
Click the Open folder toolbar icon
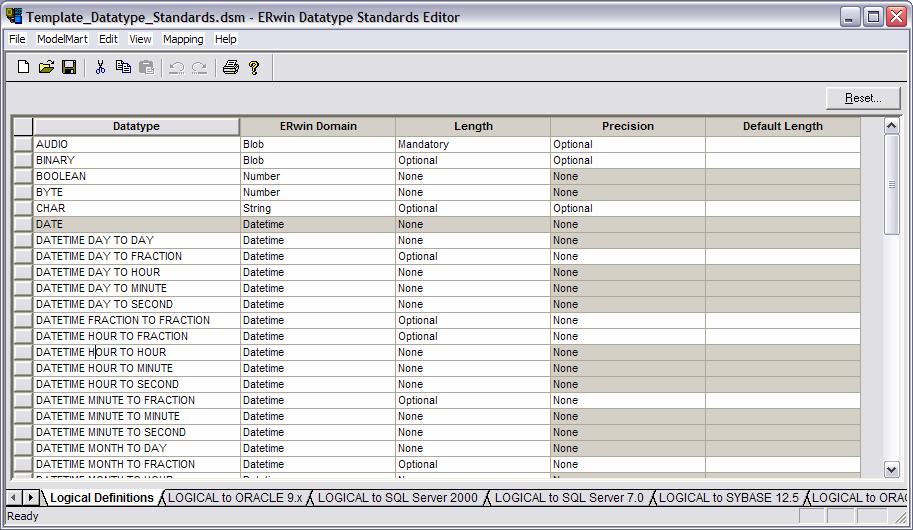pos(46,67)
